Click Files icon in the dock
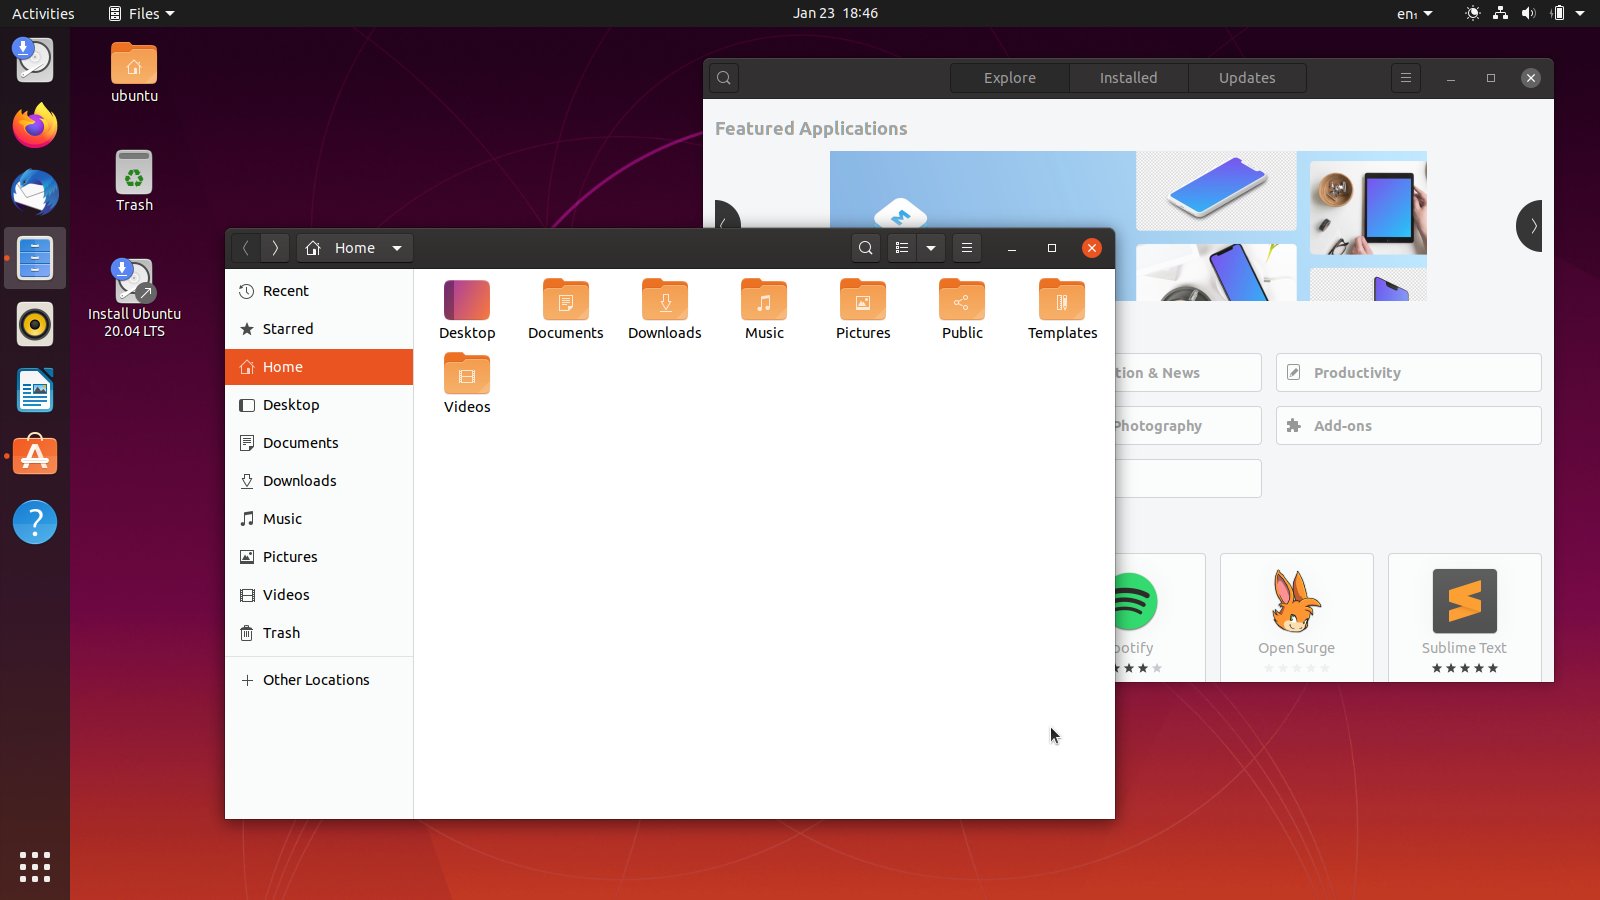Screen dimensions: 1600x900 point(35,258)
